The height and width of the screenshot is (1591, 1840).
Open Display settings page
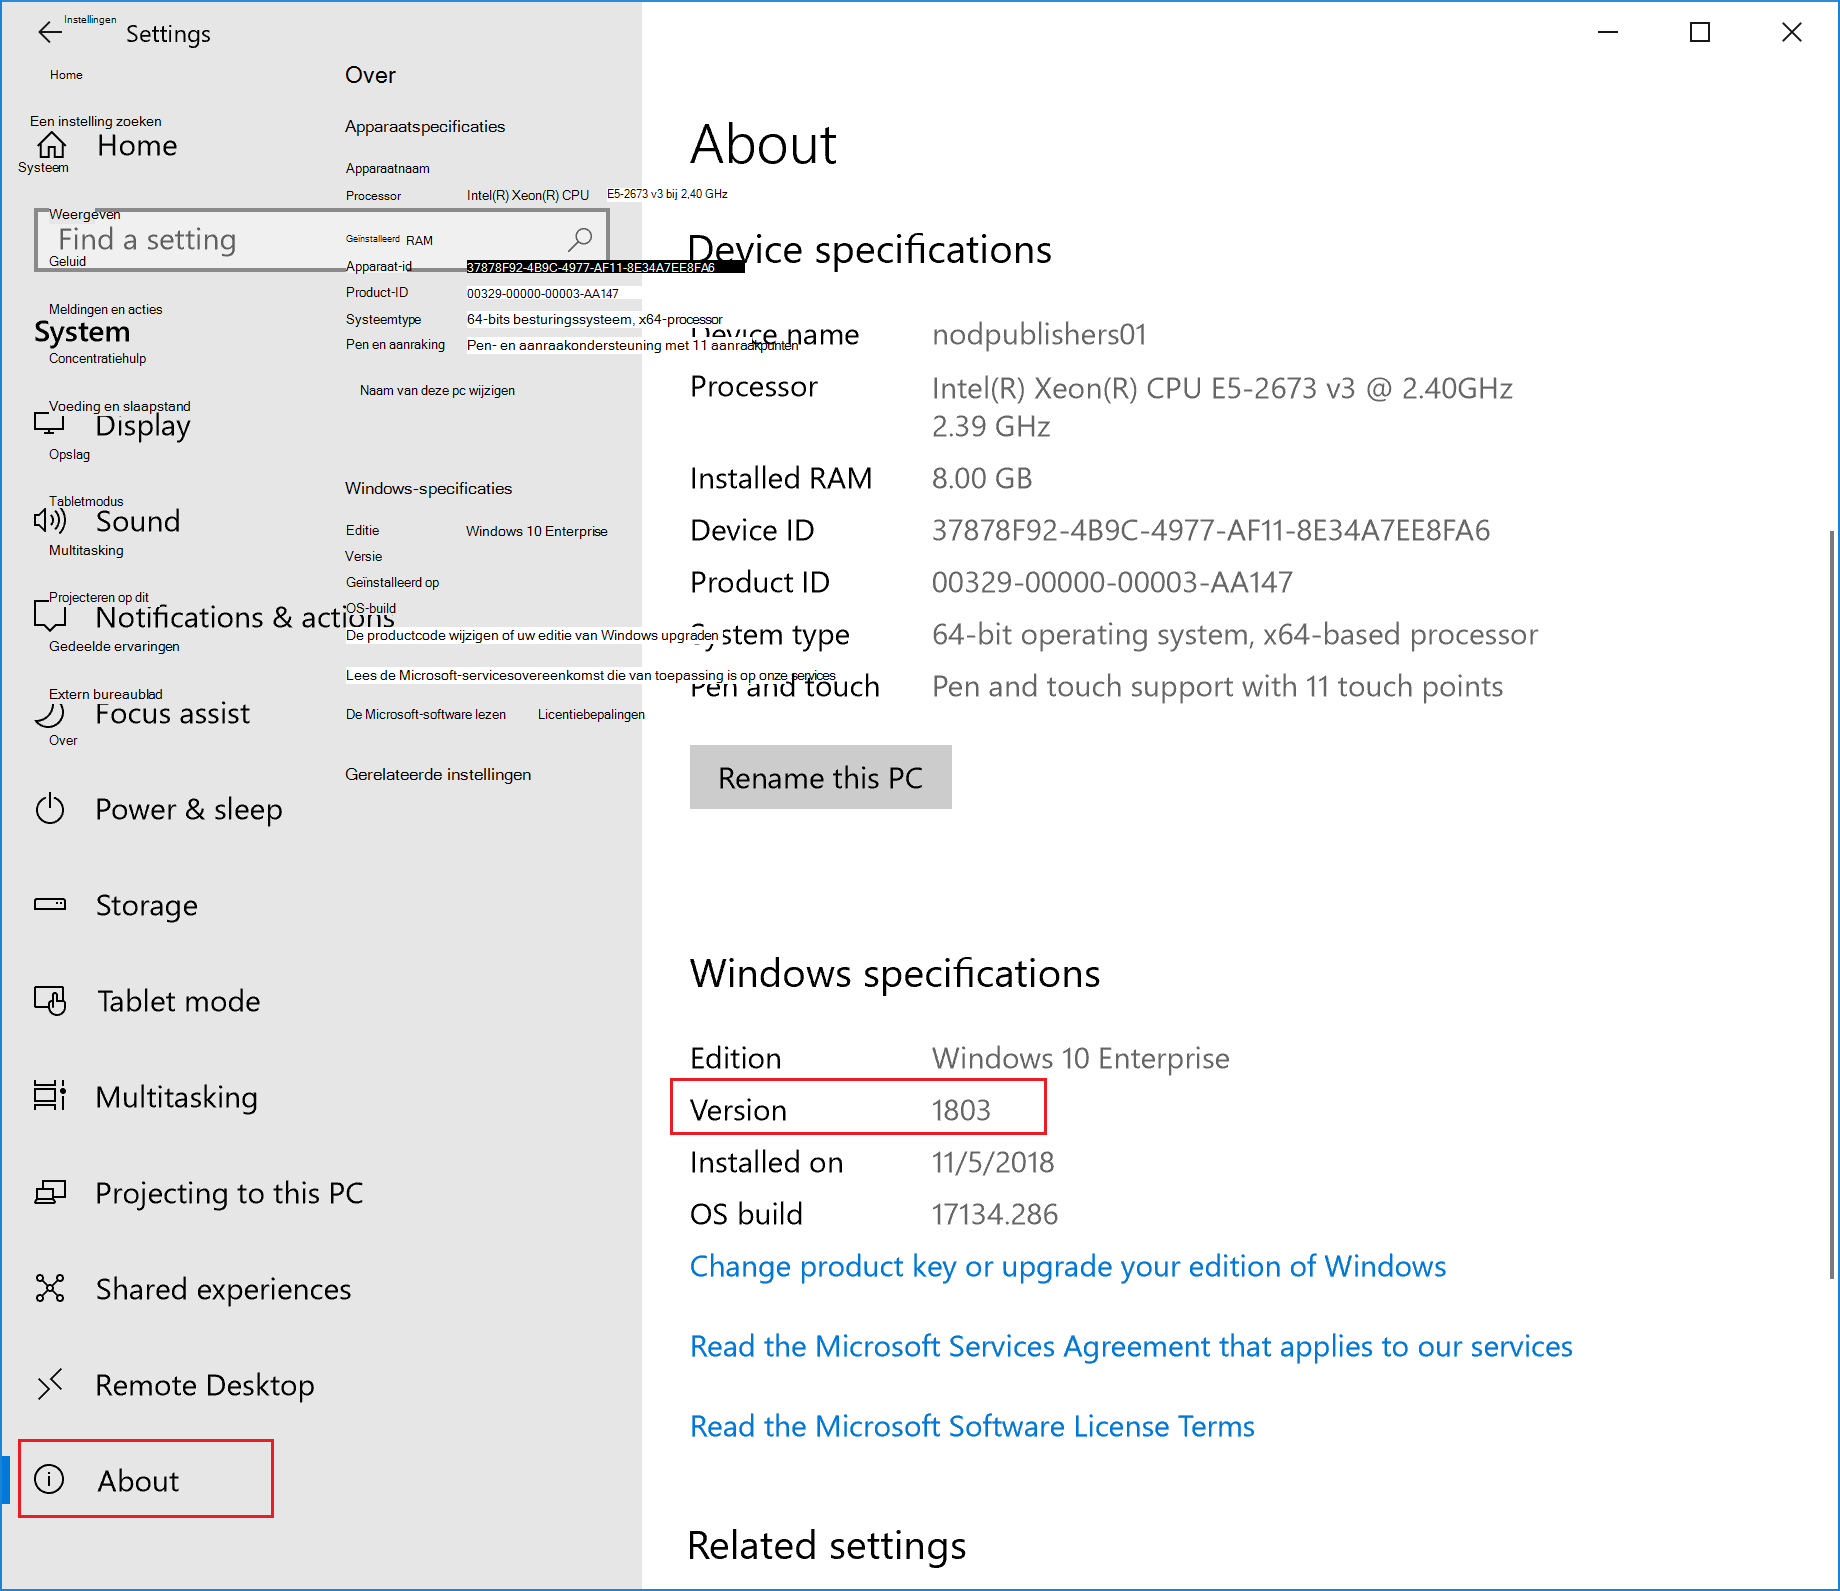pos(143,427)
